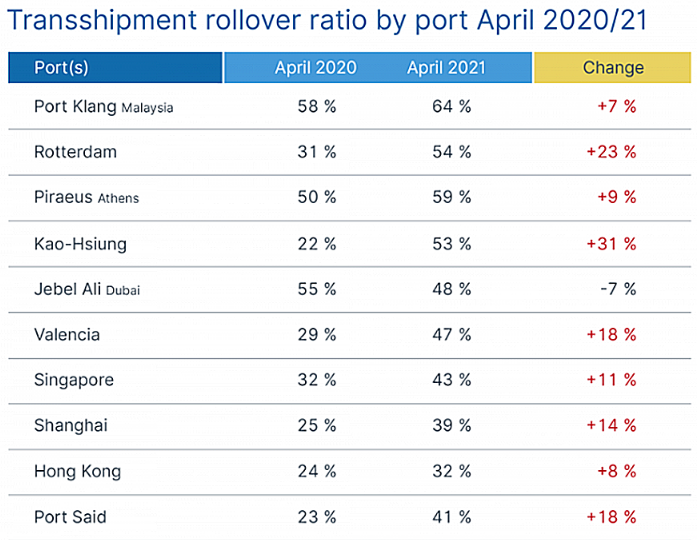Select the Hong Kong row label
This screenshot has height=540, width=697.
click(77, 471)
